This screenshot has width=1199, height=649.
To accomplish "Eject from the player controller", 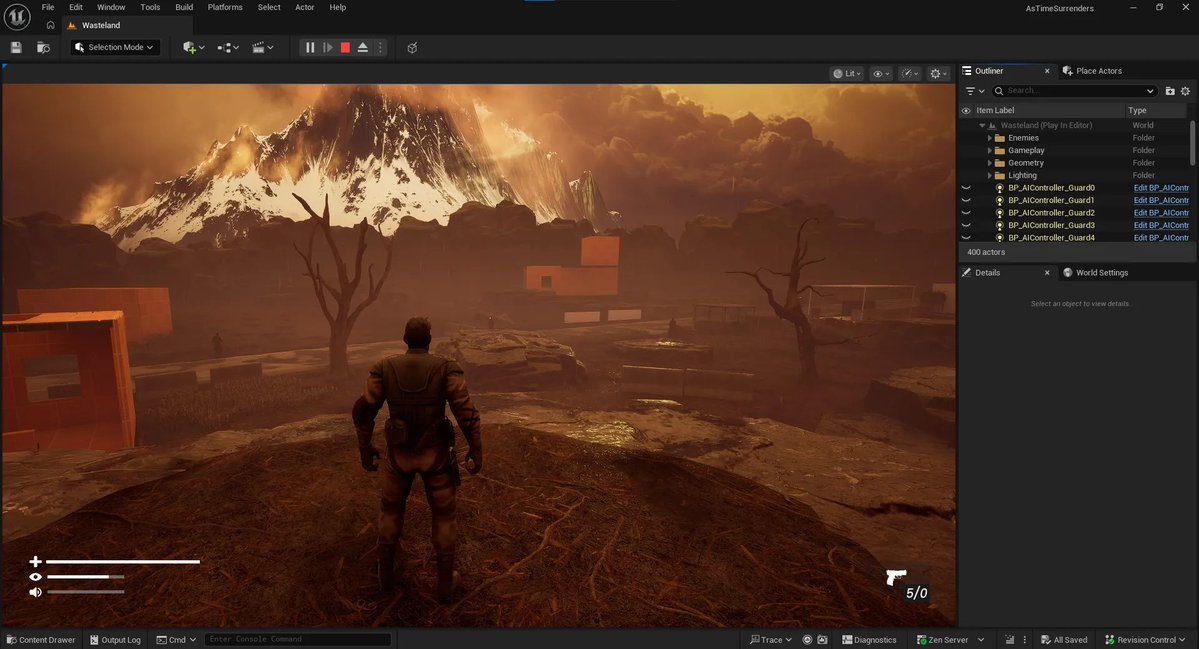I will 363,47.
